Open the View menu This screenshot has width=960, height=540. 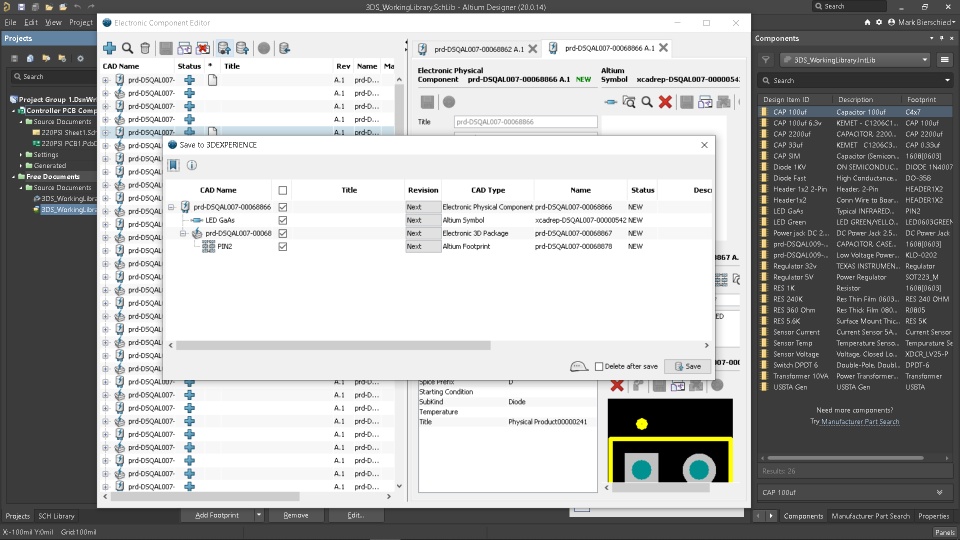point(53,22)
